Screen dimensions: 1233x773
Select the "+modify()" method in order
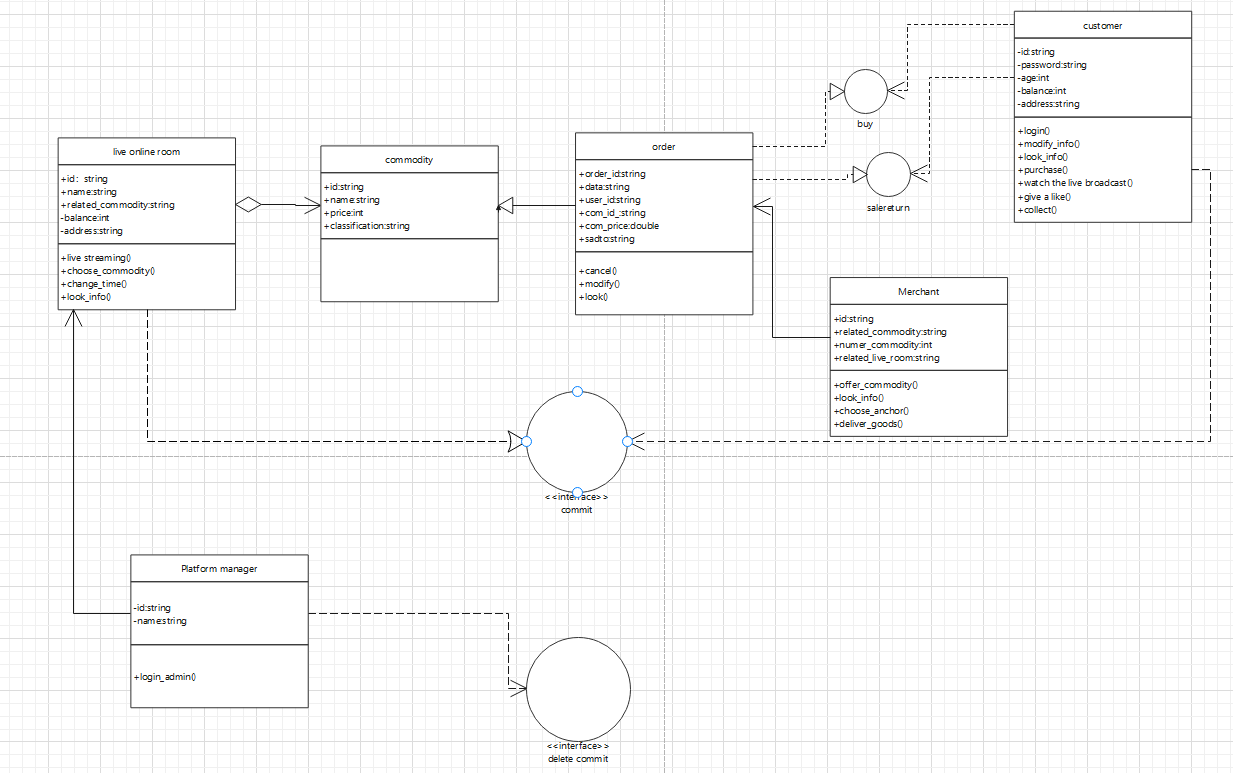598,284
